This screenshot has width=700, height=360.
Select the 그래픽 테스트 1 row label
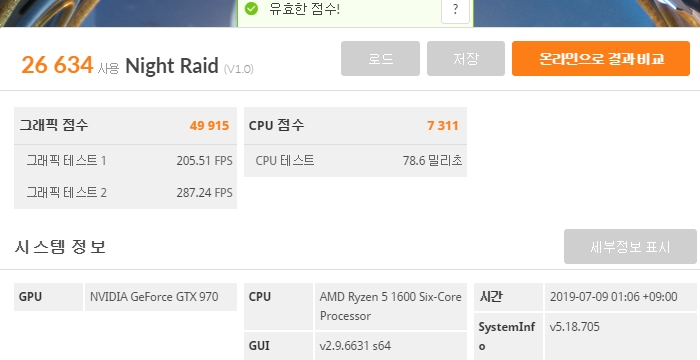point(66,160)
